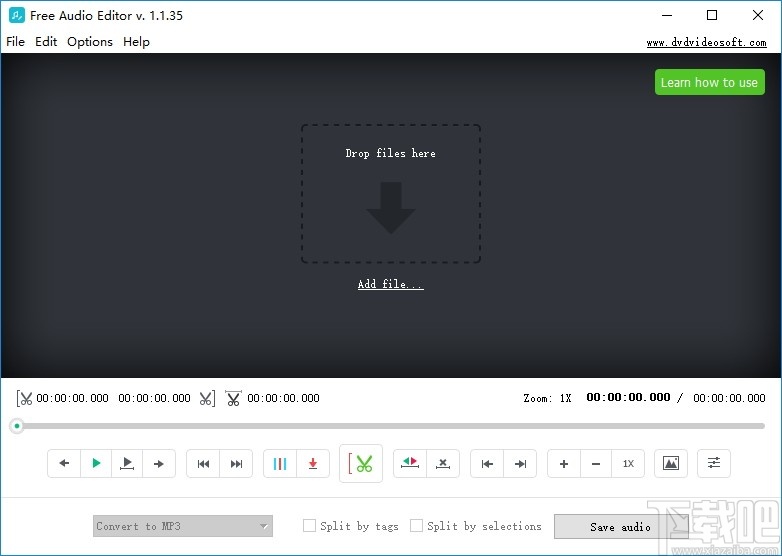Viewport: 782px width, 556px height.
Task: Click the split point scissors icon
Action: coord(233,398)
